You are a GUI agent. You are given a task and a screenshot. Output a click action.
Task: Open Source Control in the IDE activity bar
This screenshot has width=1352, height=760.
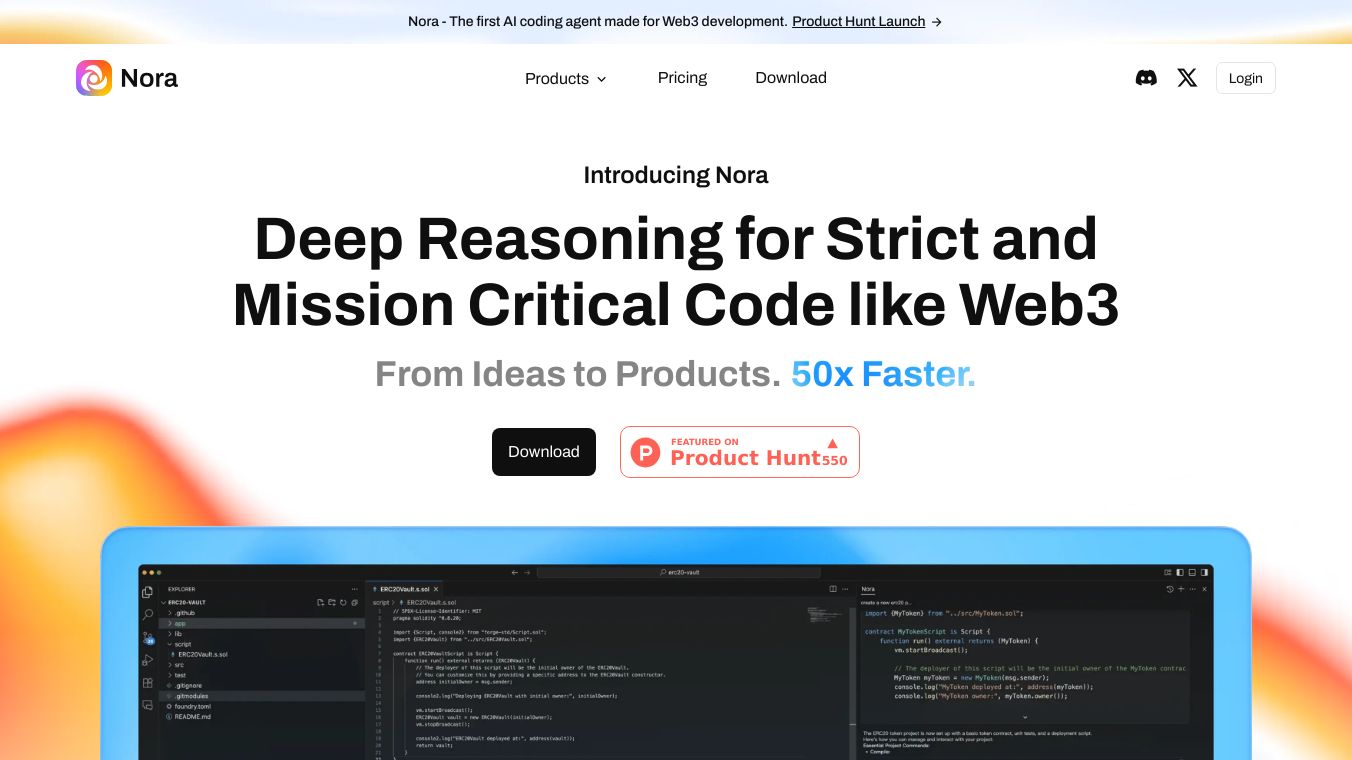(148, 637)
